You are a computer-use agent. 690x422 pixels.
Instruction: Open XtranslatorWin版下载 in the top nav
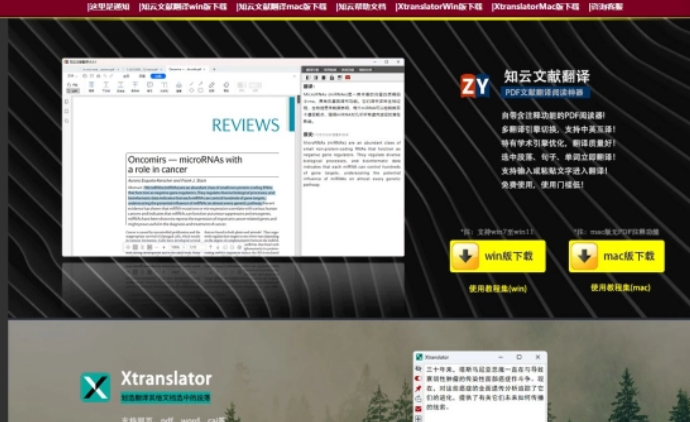click(x=439, y=7)
